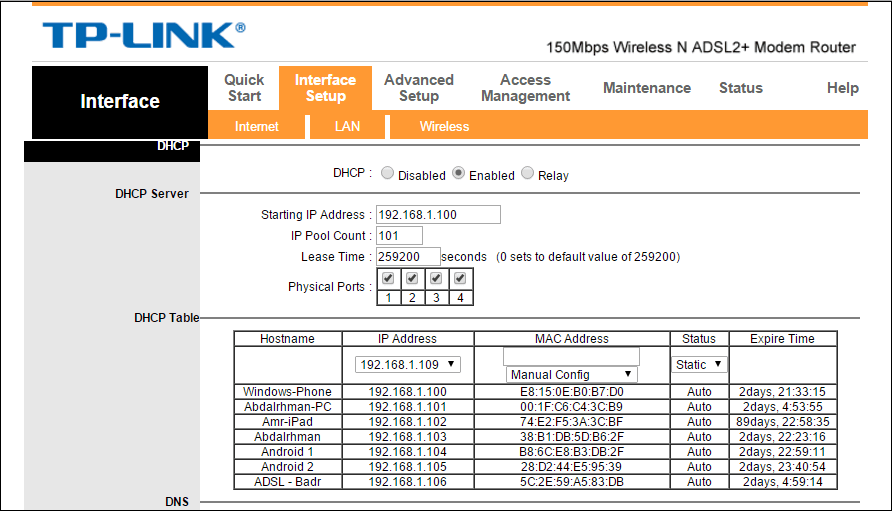Open the Status tab
The width and height of the screenshot is (892, 511).
point(741,88)
